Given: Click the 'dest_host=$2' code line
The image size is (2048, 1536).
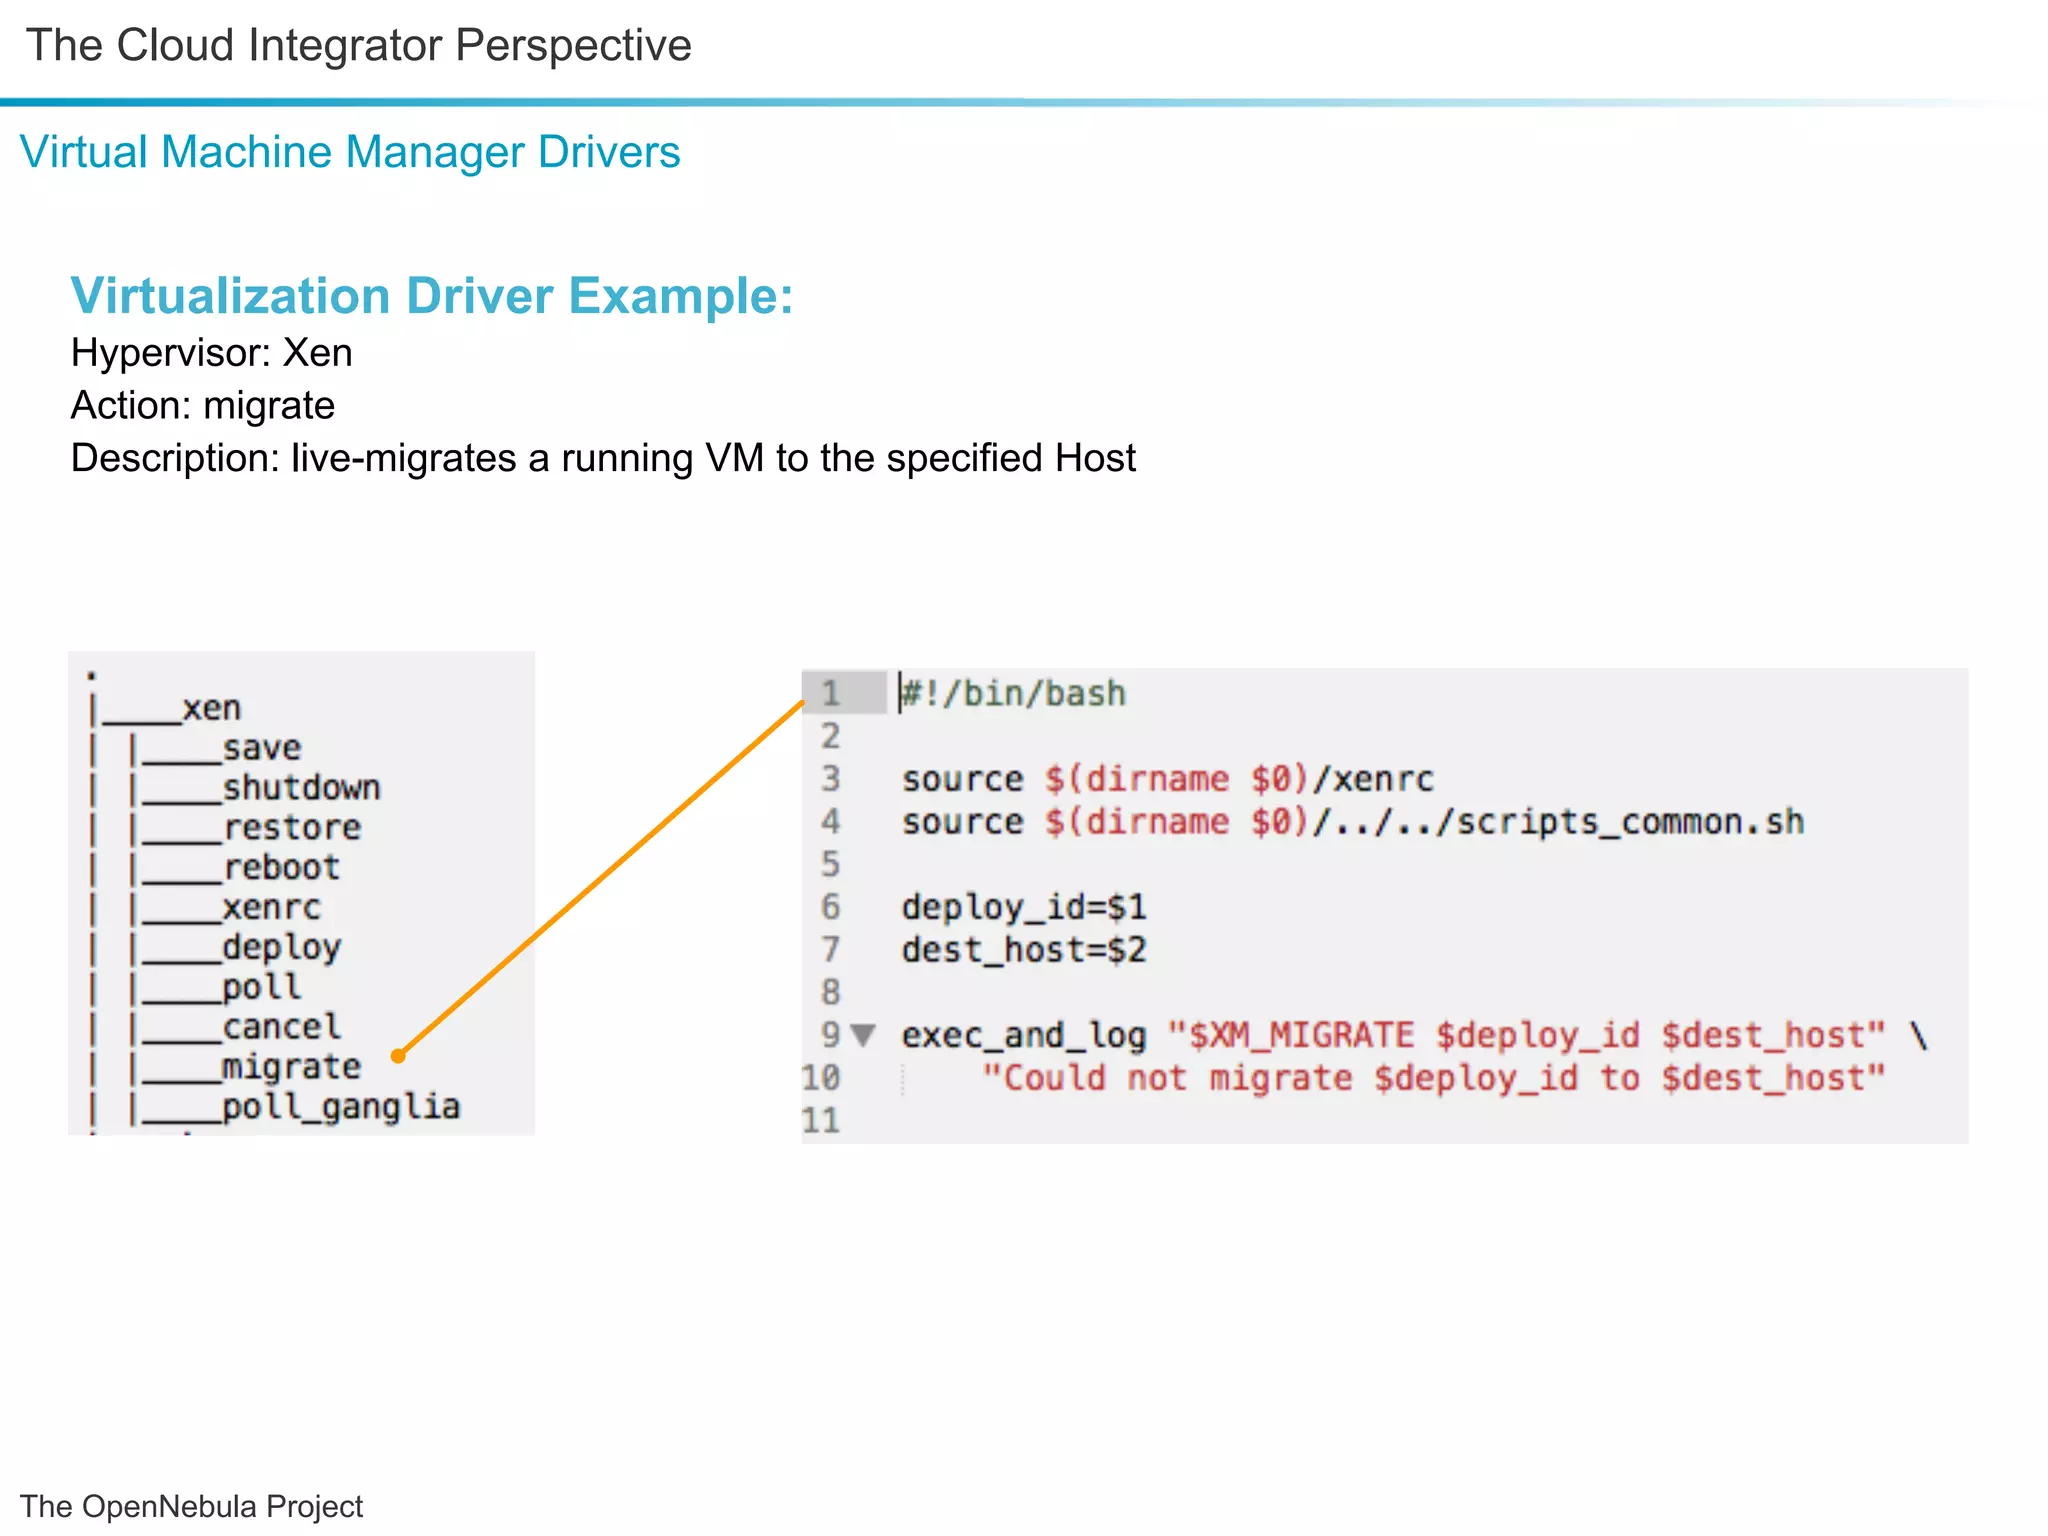Looking at the screenshot, I should point(1024,950).
